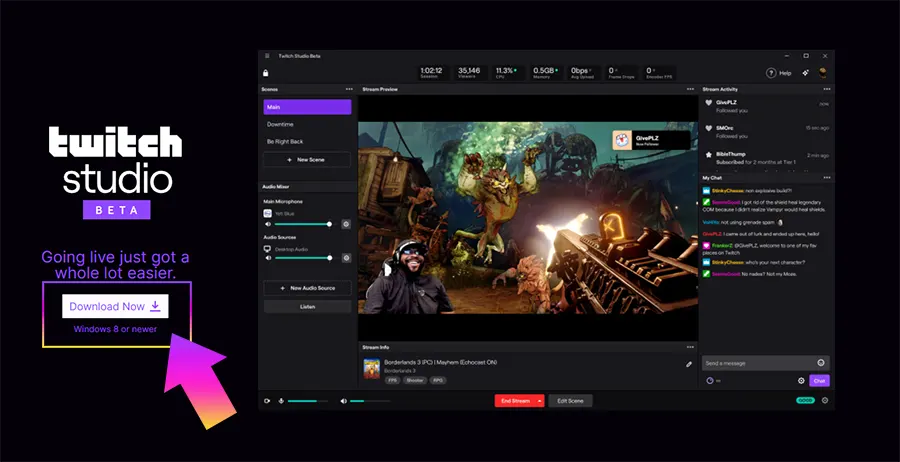The height and width of the screenshot is (462, 900).
Task: Click the 0bps Avg Upload stat
Action: [x=581, y=72]
